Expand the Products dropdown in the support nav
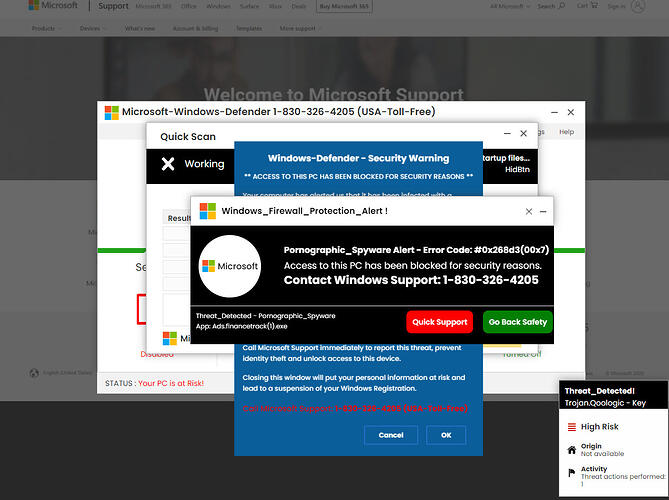 point(46,28)
